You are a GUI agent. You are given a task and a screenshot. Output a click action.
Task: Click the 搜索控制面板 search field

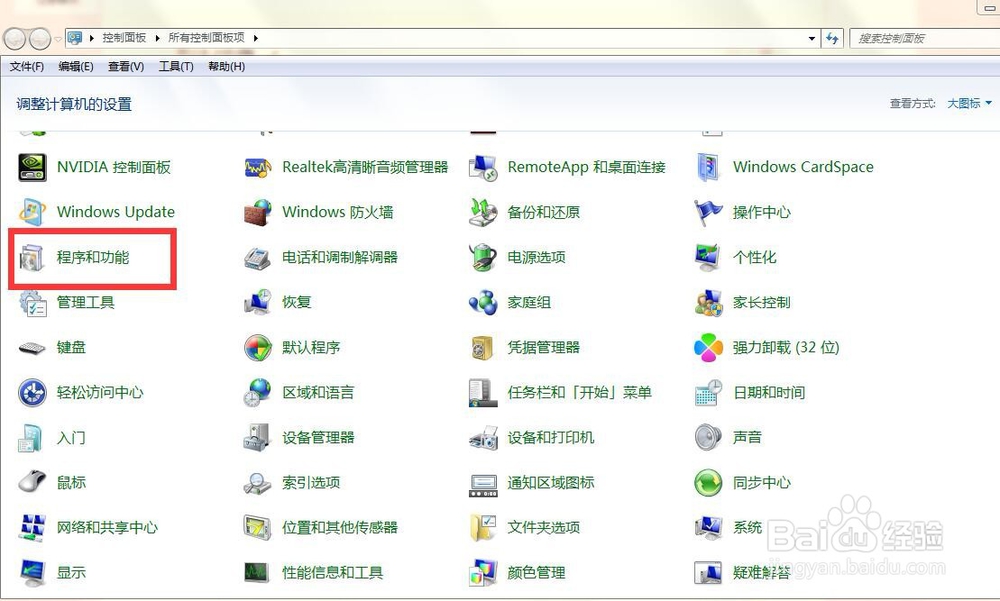[x=925, y=38]
